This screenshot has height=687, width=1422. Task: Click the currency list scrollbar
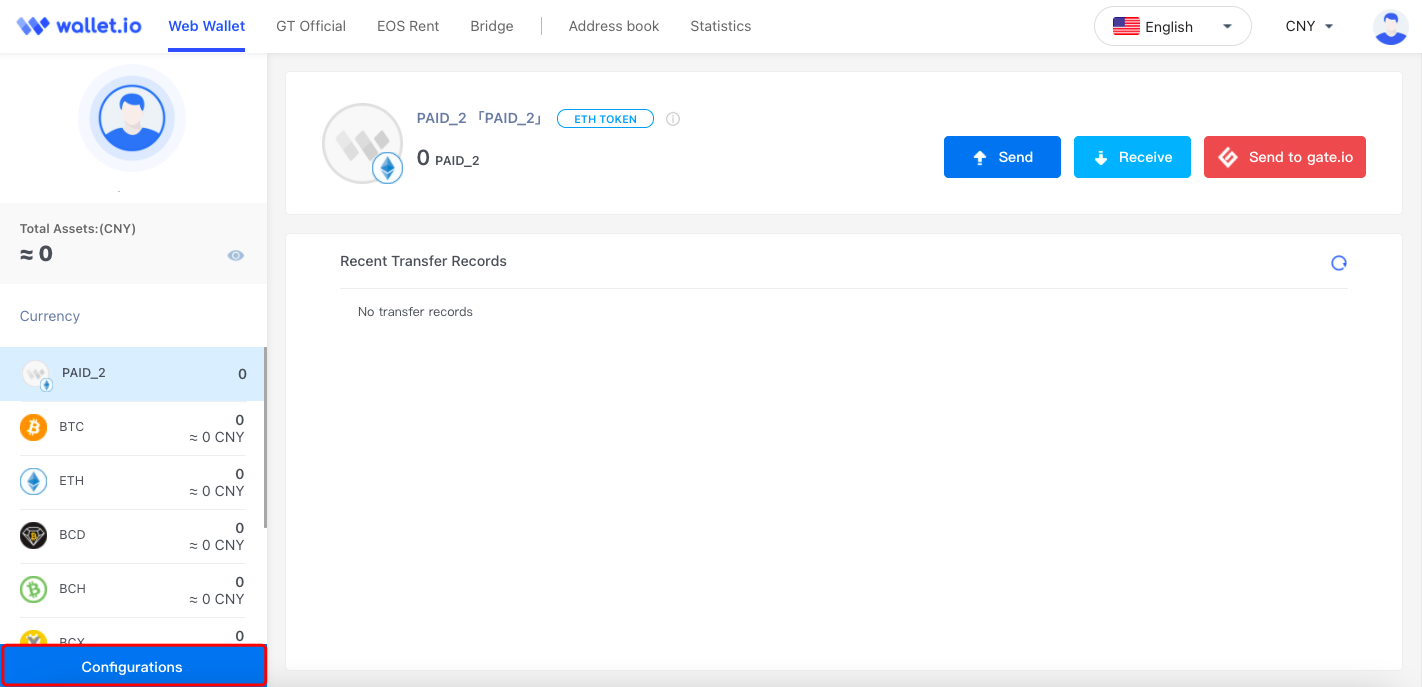[265, 438]
